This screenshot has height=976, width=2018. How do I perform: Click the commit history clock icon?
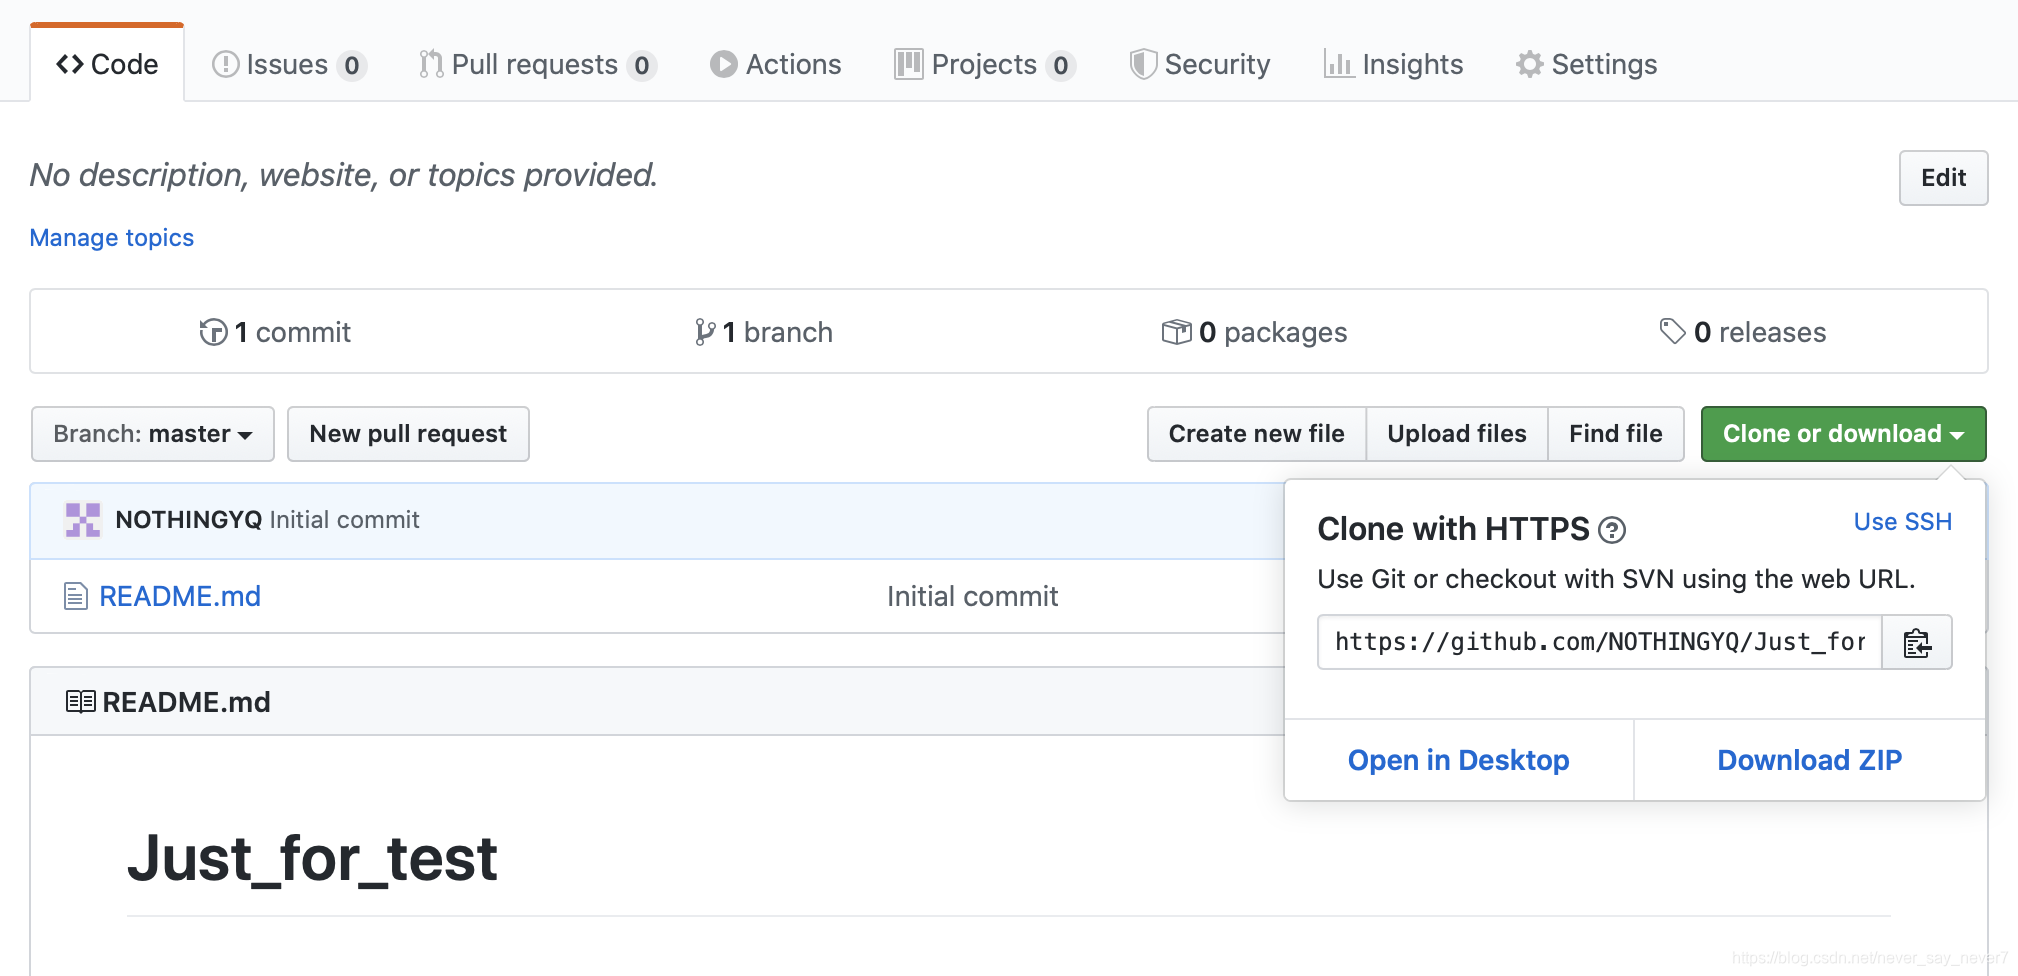click(x=213, y=332)
